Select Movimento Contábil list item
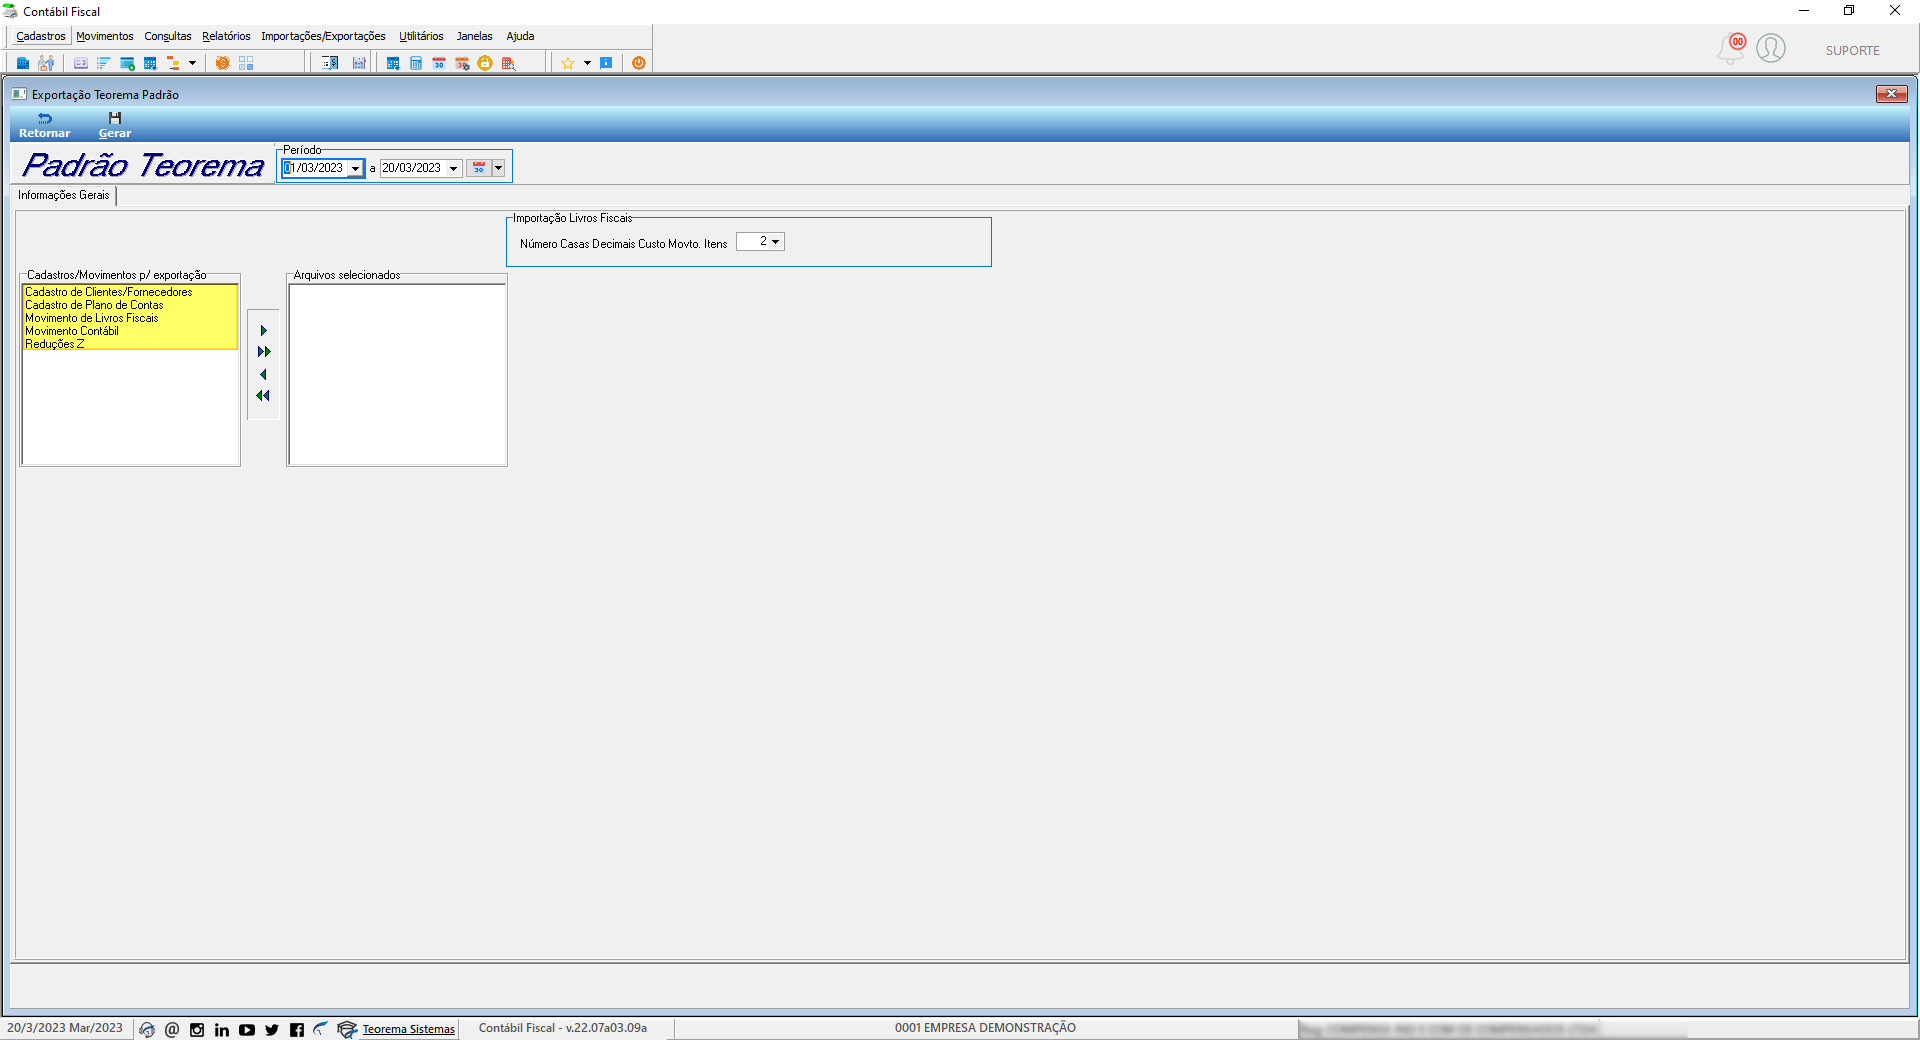The height and width of the screenshot is (1040, 1920). tap(130, 331)
